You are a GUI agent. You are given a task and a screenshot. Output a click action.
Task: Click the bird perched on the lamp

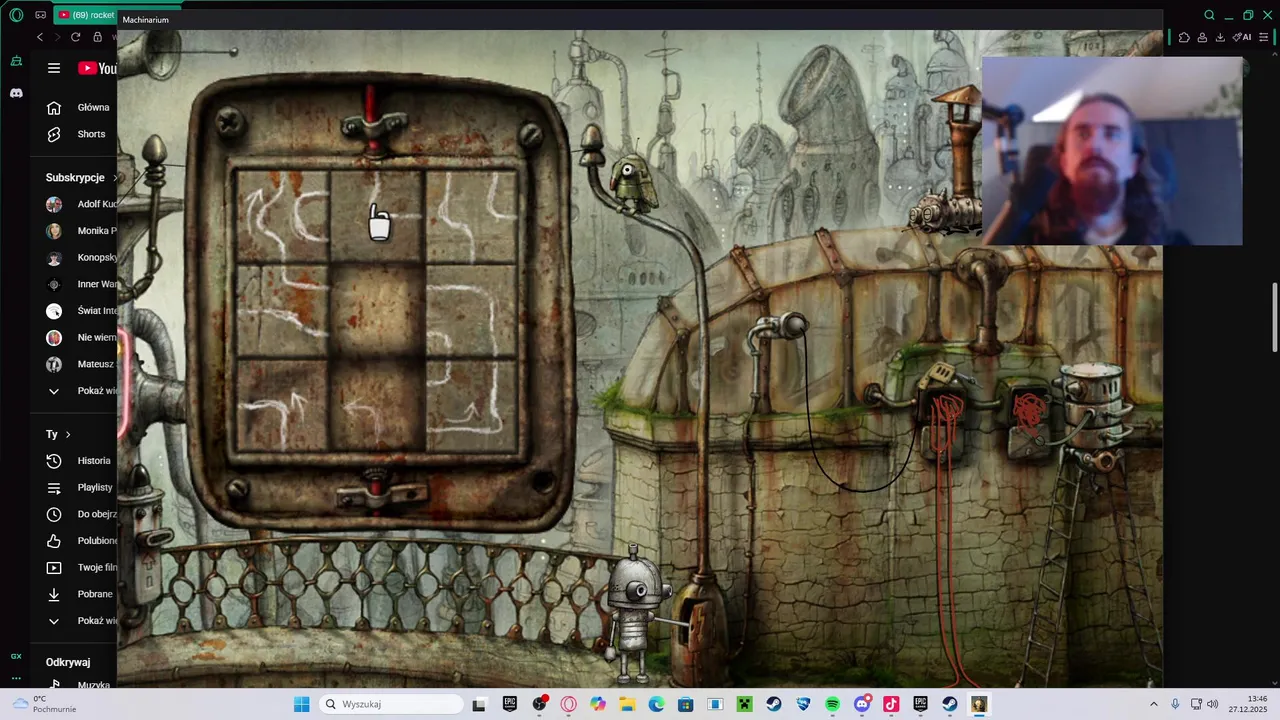coord(632,183)
